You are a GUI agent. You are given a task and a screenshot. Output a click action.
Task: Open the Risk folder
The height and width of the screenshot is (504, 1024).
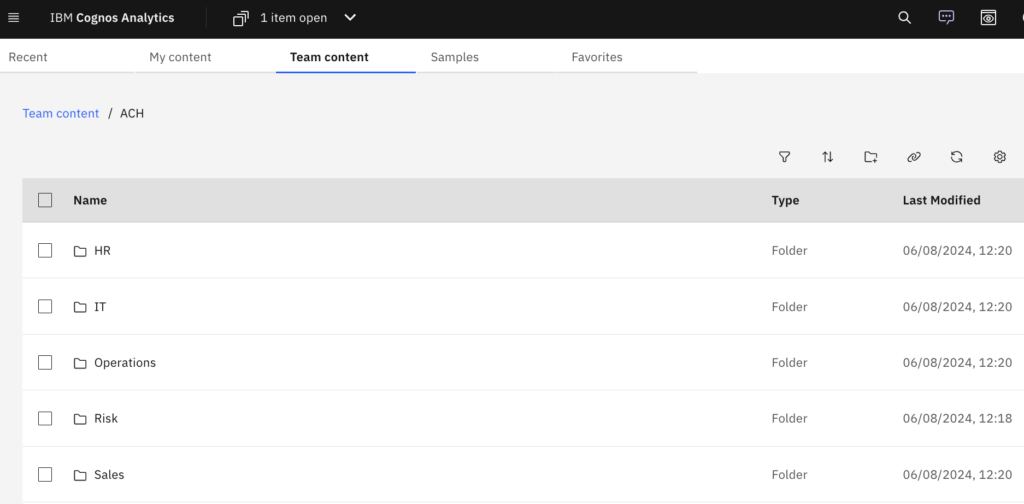click(x=106, y=419)
